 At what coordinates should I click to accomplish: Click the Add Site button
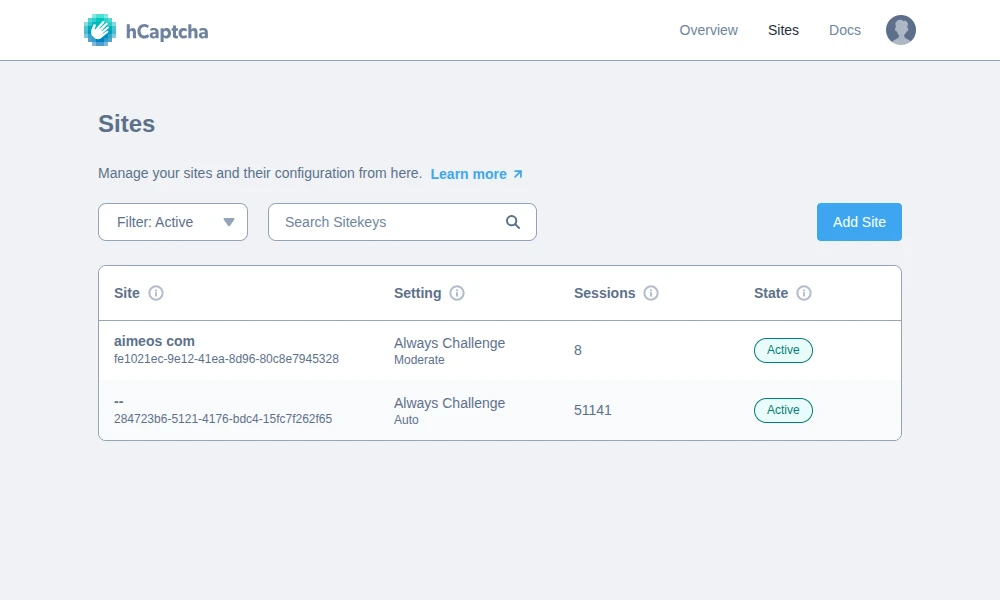(x=859, y=222)
